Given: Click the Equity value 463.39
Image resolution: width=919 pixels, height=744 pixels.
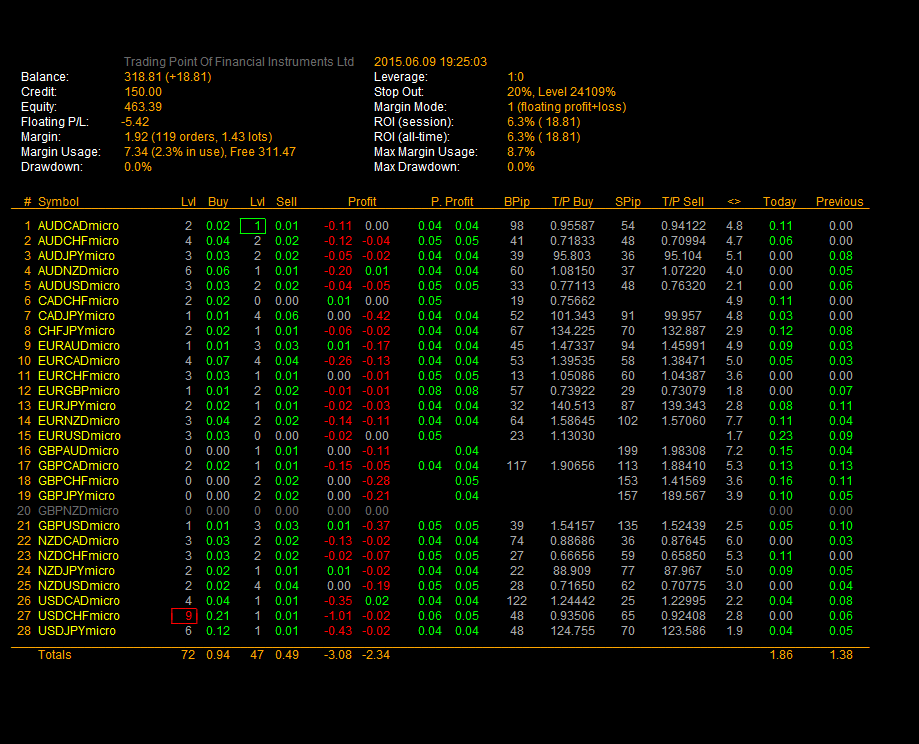Looking at the screenshot, I should [143, 107].
